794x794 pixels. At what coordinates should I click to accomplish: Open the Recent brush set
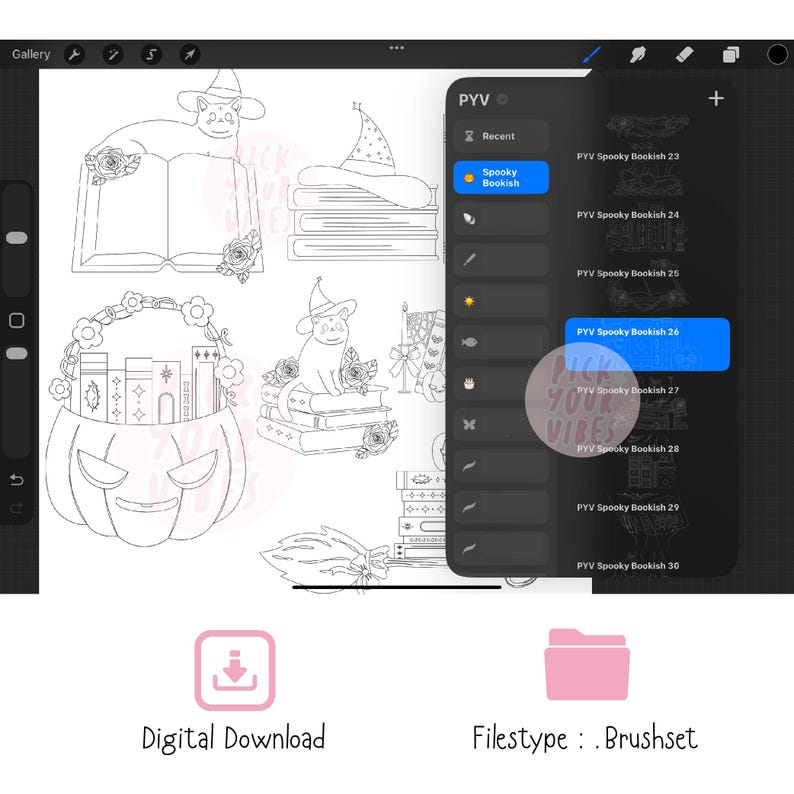(501, 136)
